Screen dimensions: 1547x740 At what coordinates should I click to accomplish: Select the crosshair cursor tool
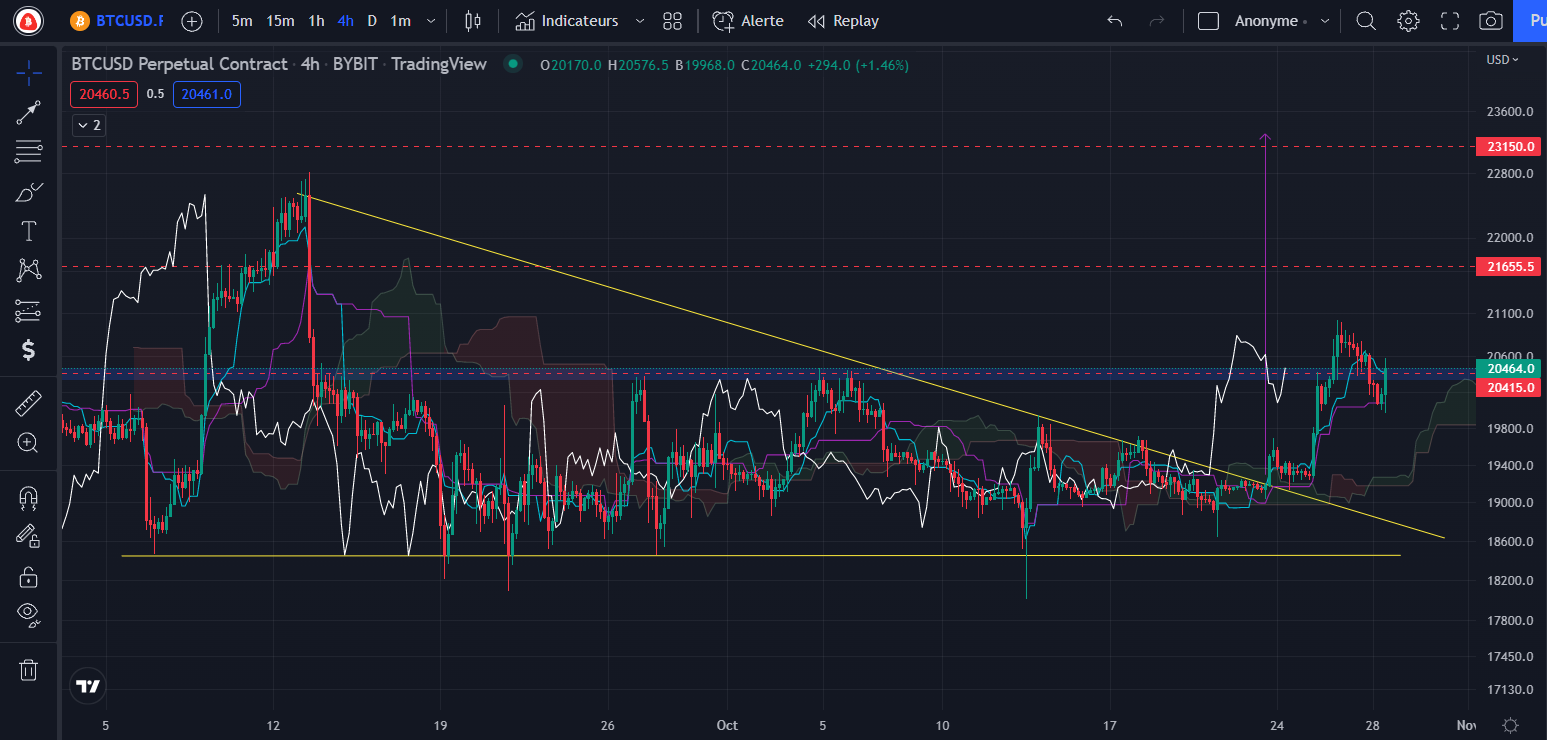[28, 72]
